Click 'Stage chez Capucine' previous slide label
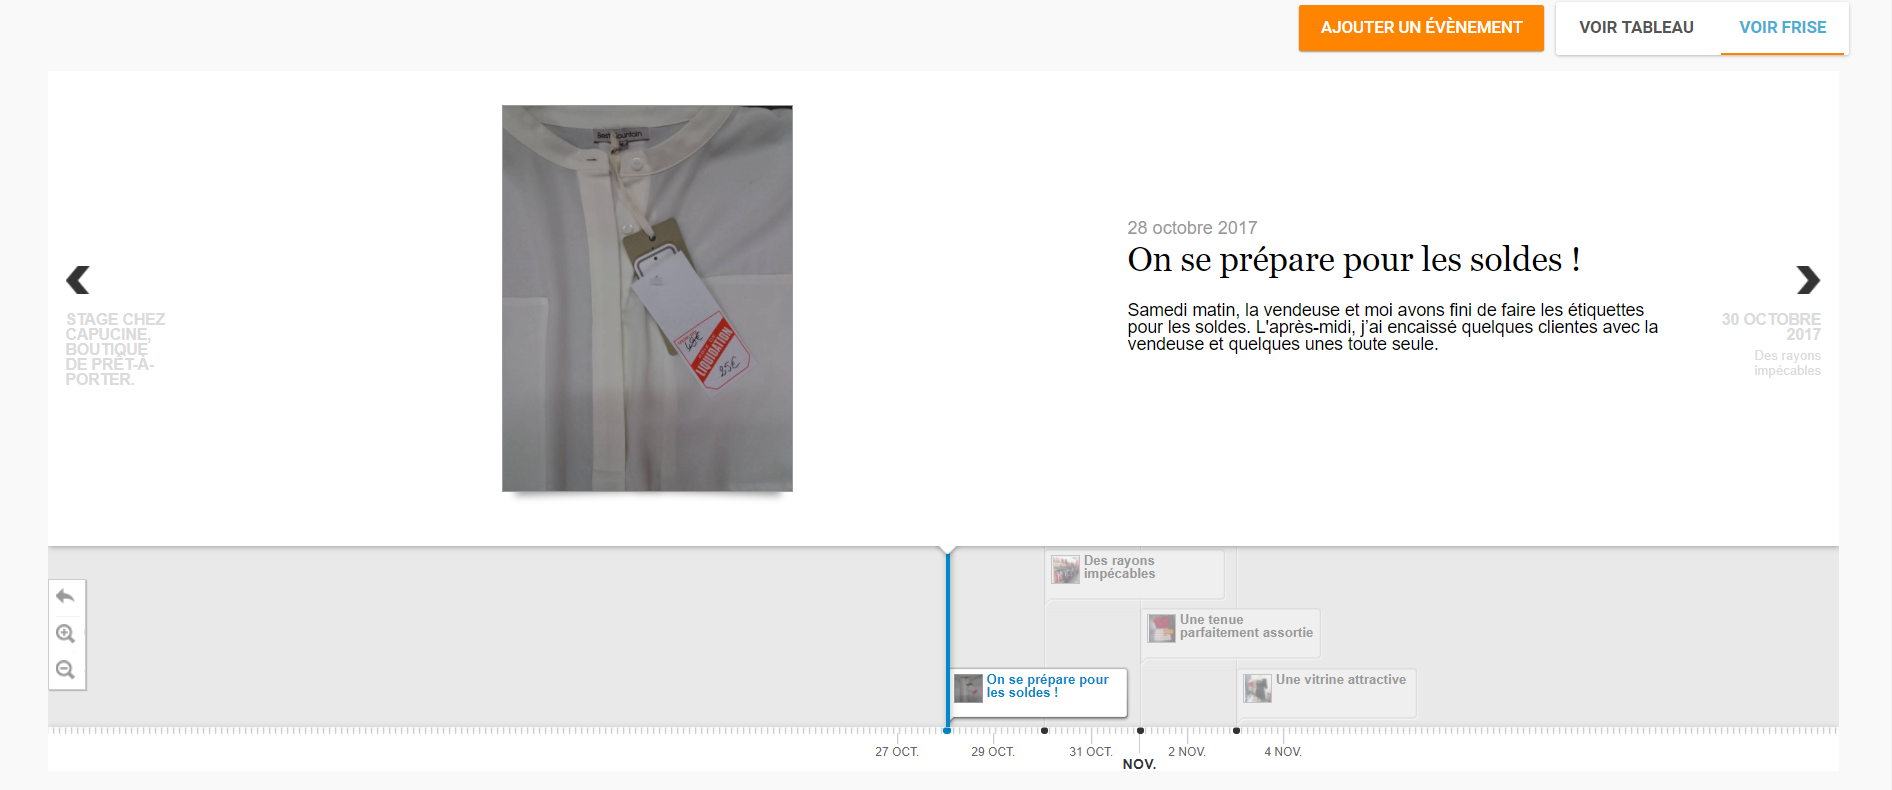The image size is (1892, 790). tap(114, 349)
